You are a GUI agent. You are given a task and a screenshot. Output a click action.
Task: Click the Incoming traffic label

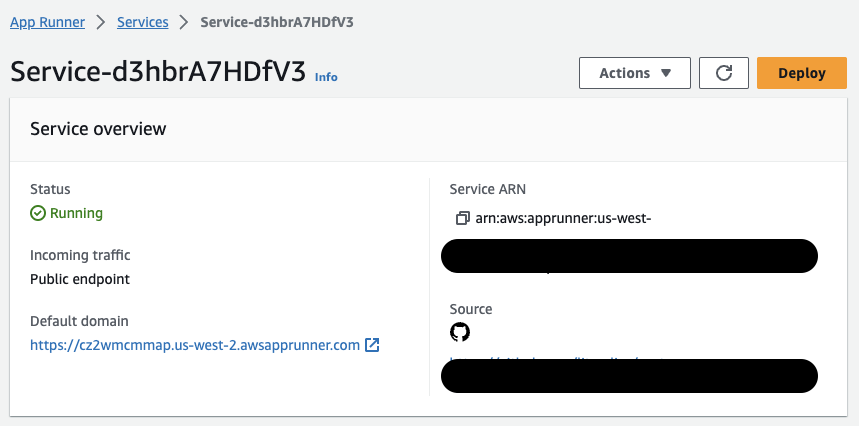click(81, 255)
